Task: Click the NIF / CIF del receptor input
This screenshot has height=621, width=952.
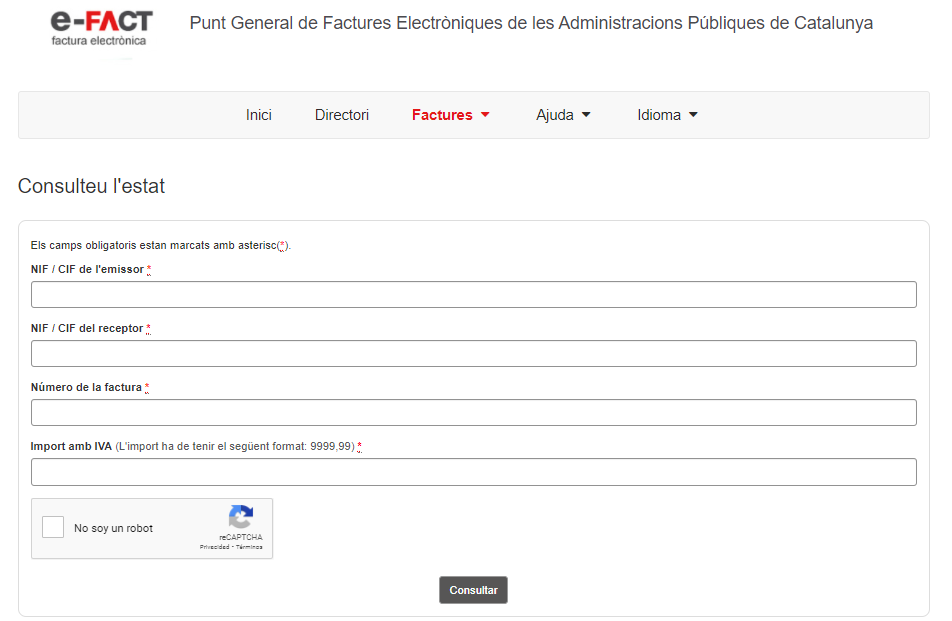Action: 473,353
